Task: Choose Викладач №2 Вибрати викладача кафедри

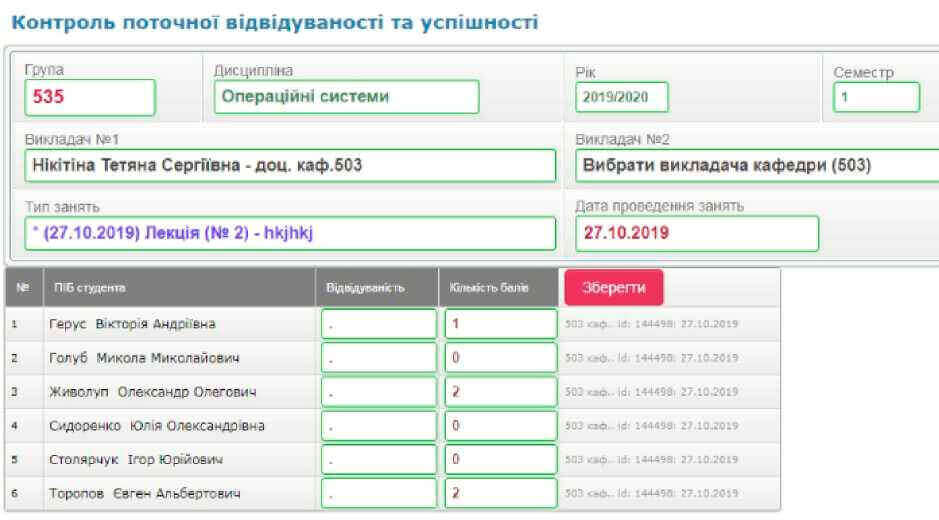Action: (757, 165)
